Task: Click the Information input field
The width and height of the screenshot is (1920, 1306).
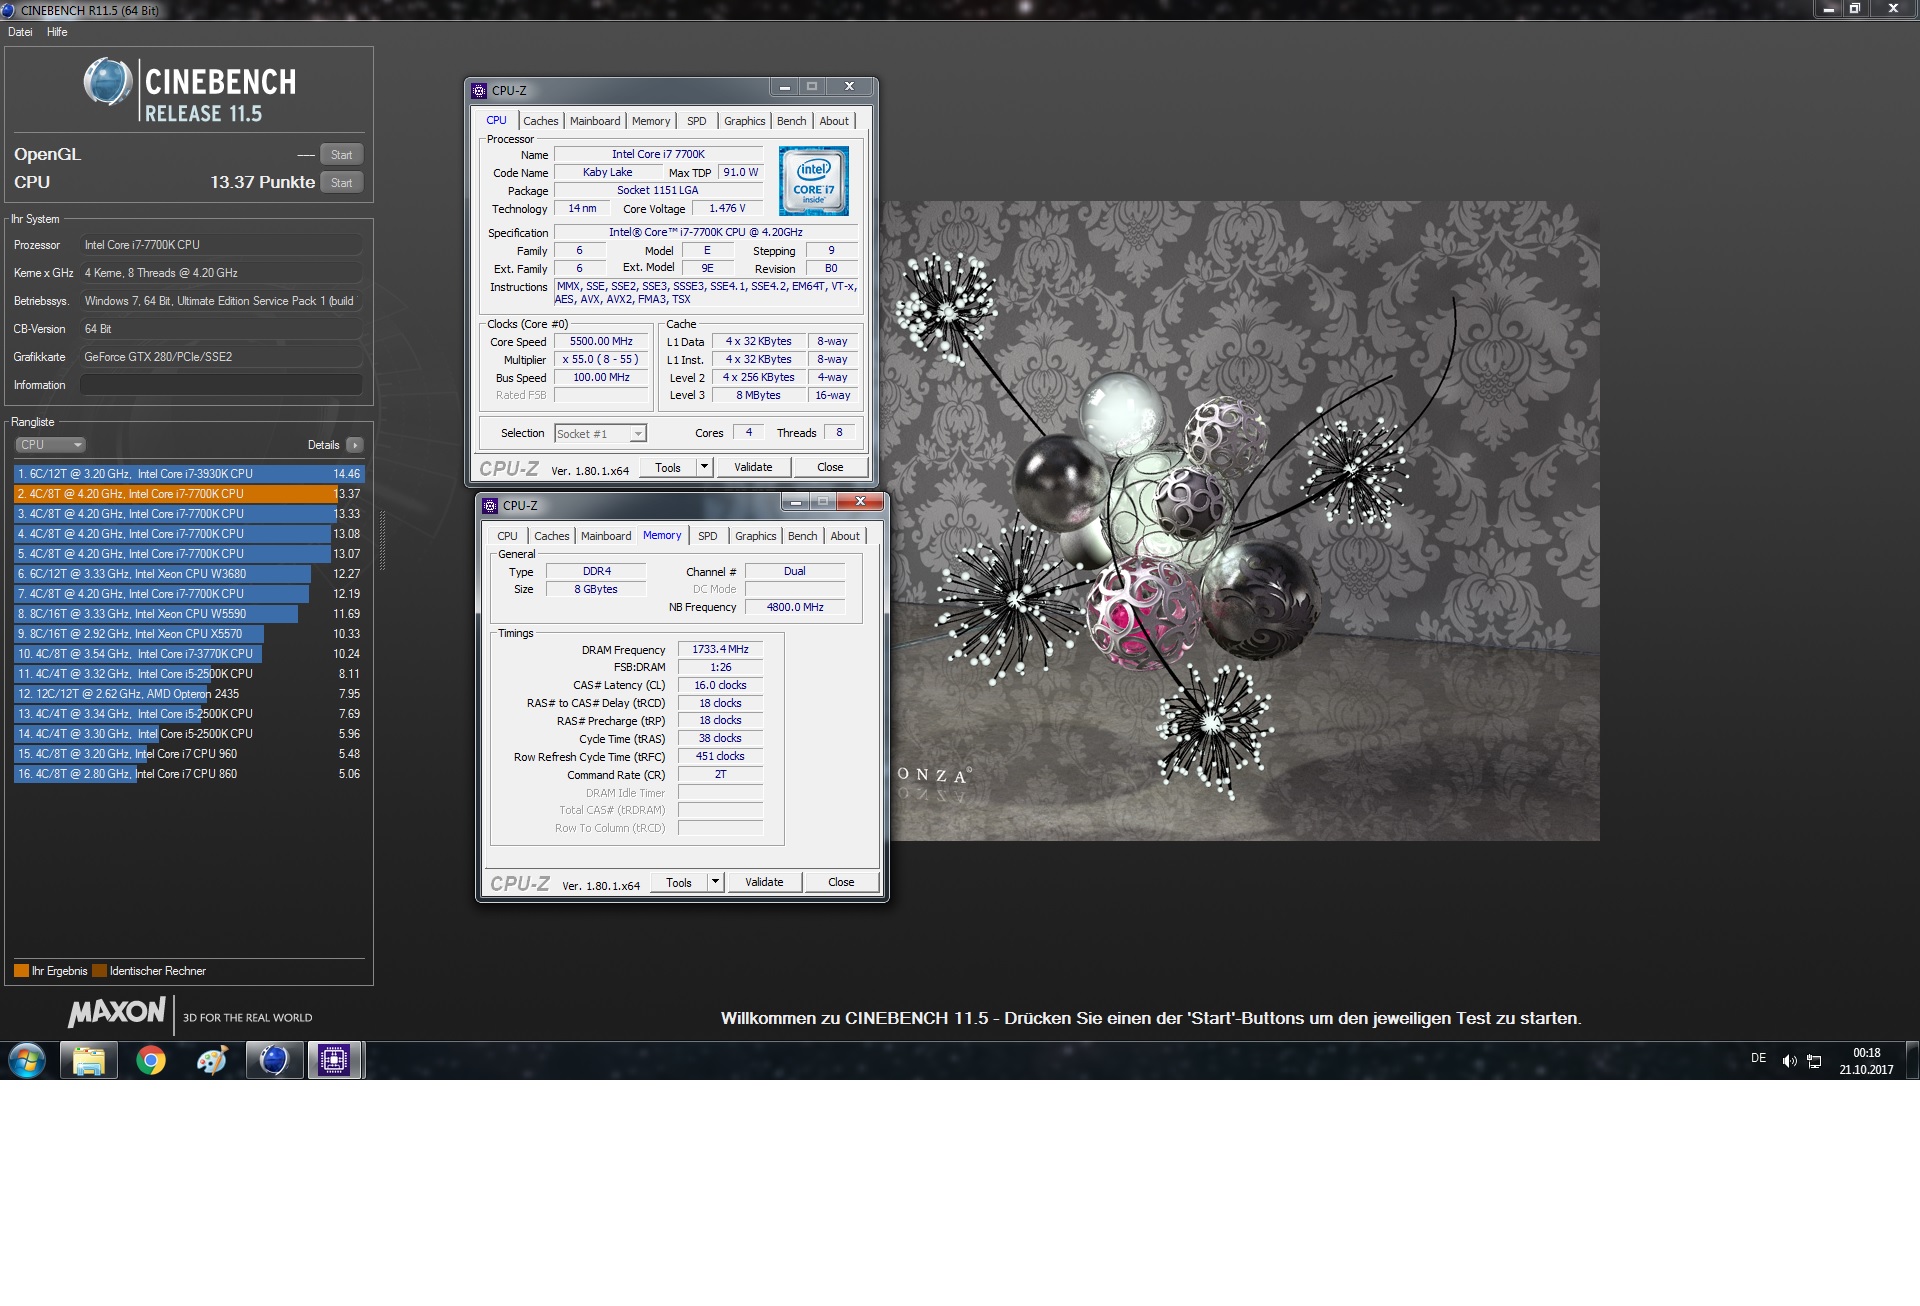Action: tap(221, 385)
